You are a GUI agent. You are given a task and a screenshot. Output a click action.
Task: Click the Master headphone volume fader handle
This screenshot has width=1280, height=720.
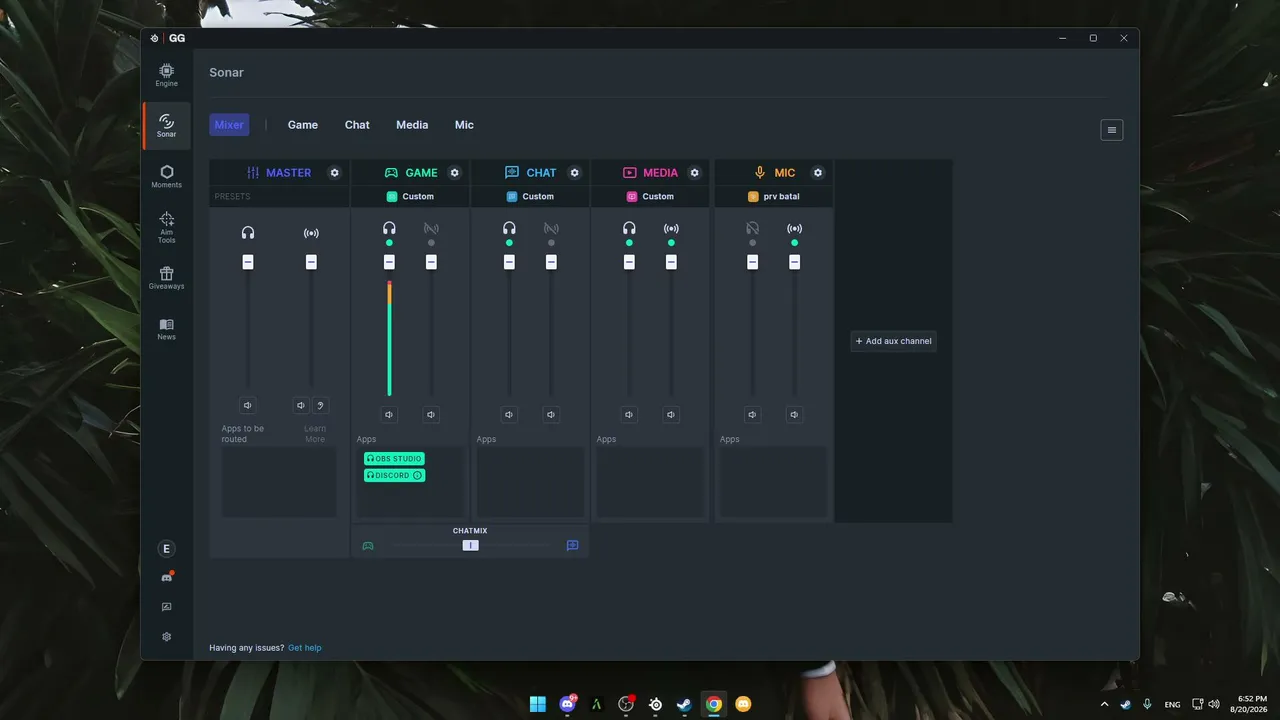click(248, 262)
